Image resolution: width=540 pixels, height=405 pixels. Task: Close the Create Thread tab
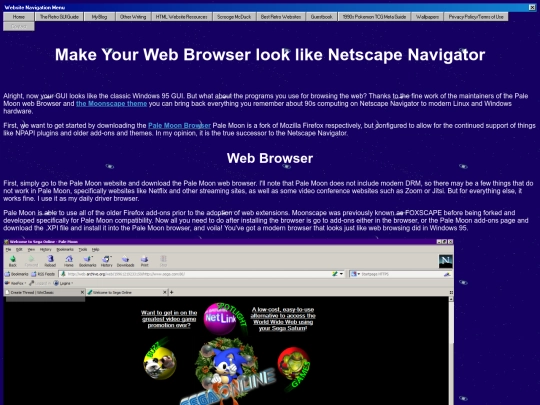(x=82, y=292)
